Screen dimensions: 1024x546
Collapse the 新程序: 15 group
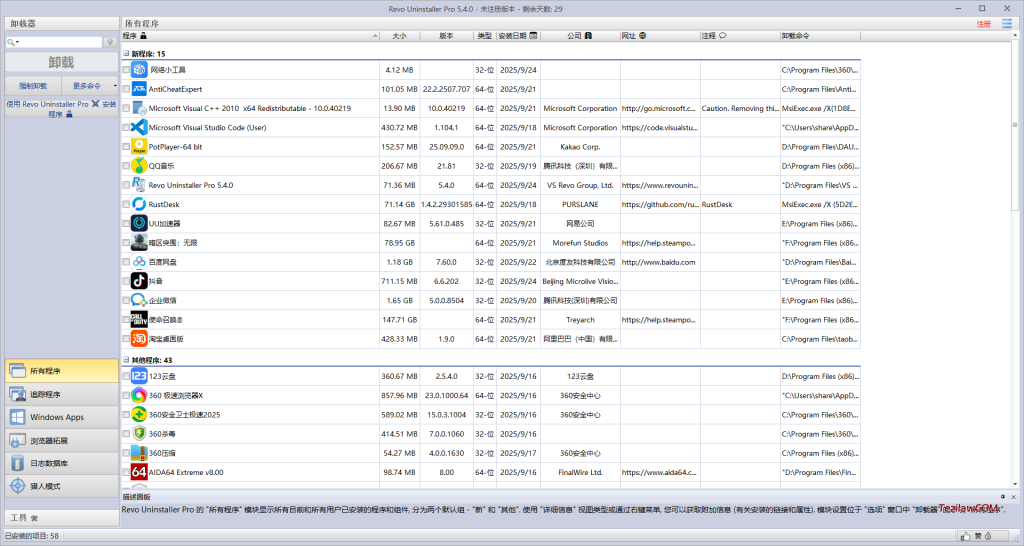(126, 54)
